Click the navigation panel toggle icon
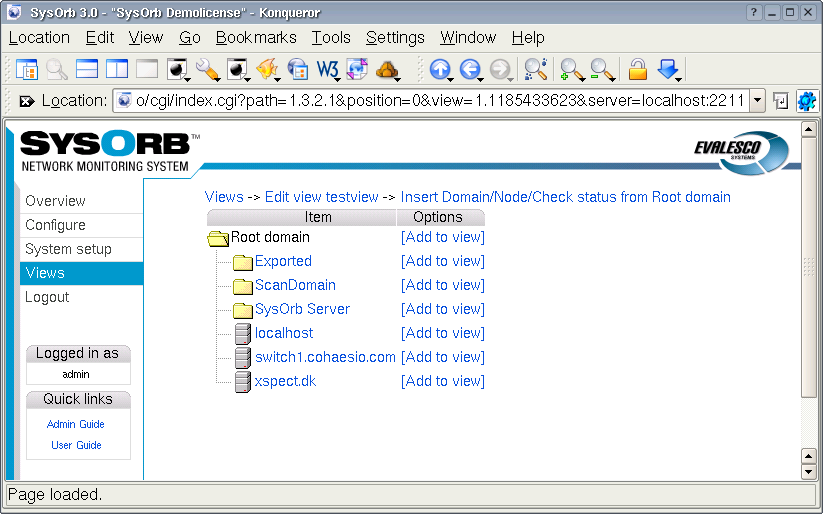This screenshot has width=823, height=514. pos(27,69)
